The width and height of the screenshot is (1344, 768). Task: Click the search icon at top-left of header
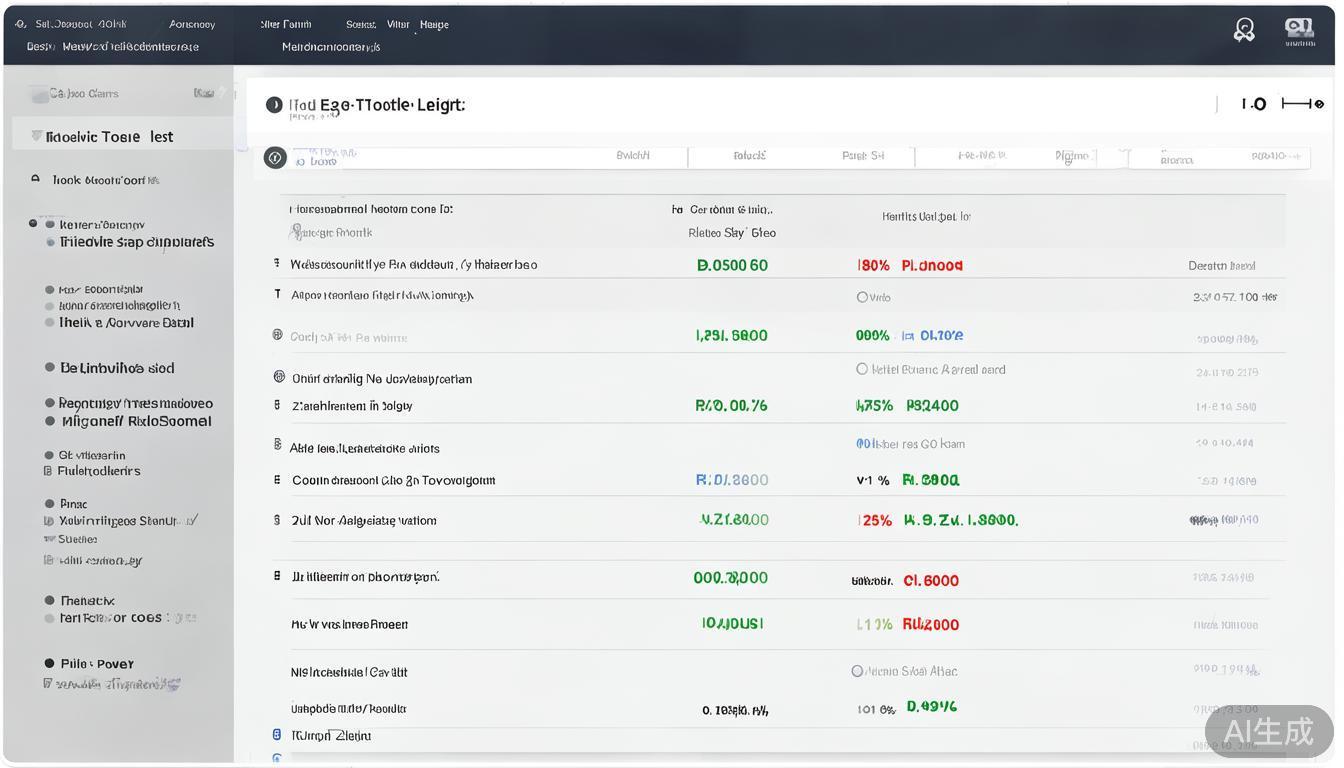coord(21,24)
